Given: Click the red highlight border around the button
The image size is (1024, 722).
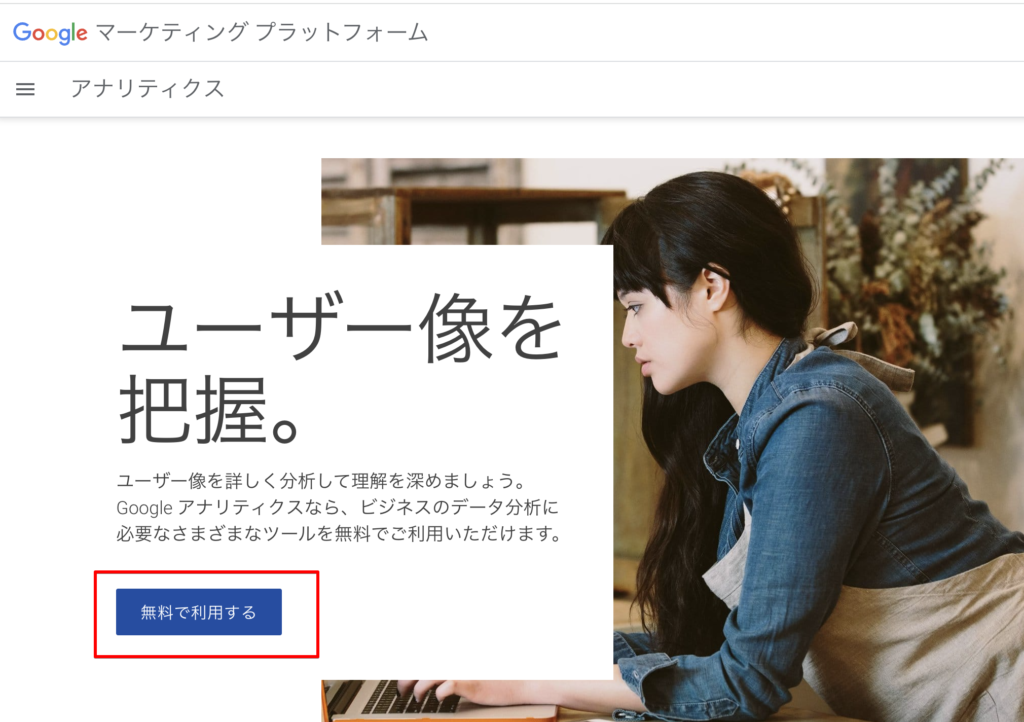Looking at the screenshot, I should [x=206, y=572].
